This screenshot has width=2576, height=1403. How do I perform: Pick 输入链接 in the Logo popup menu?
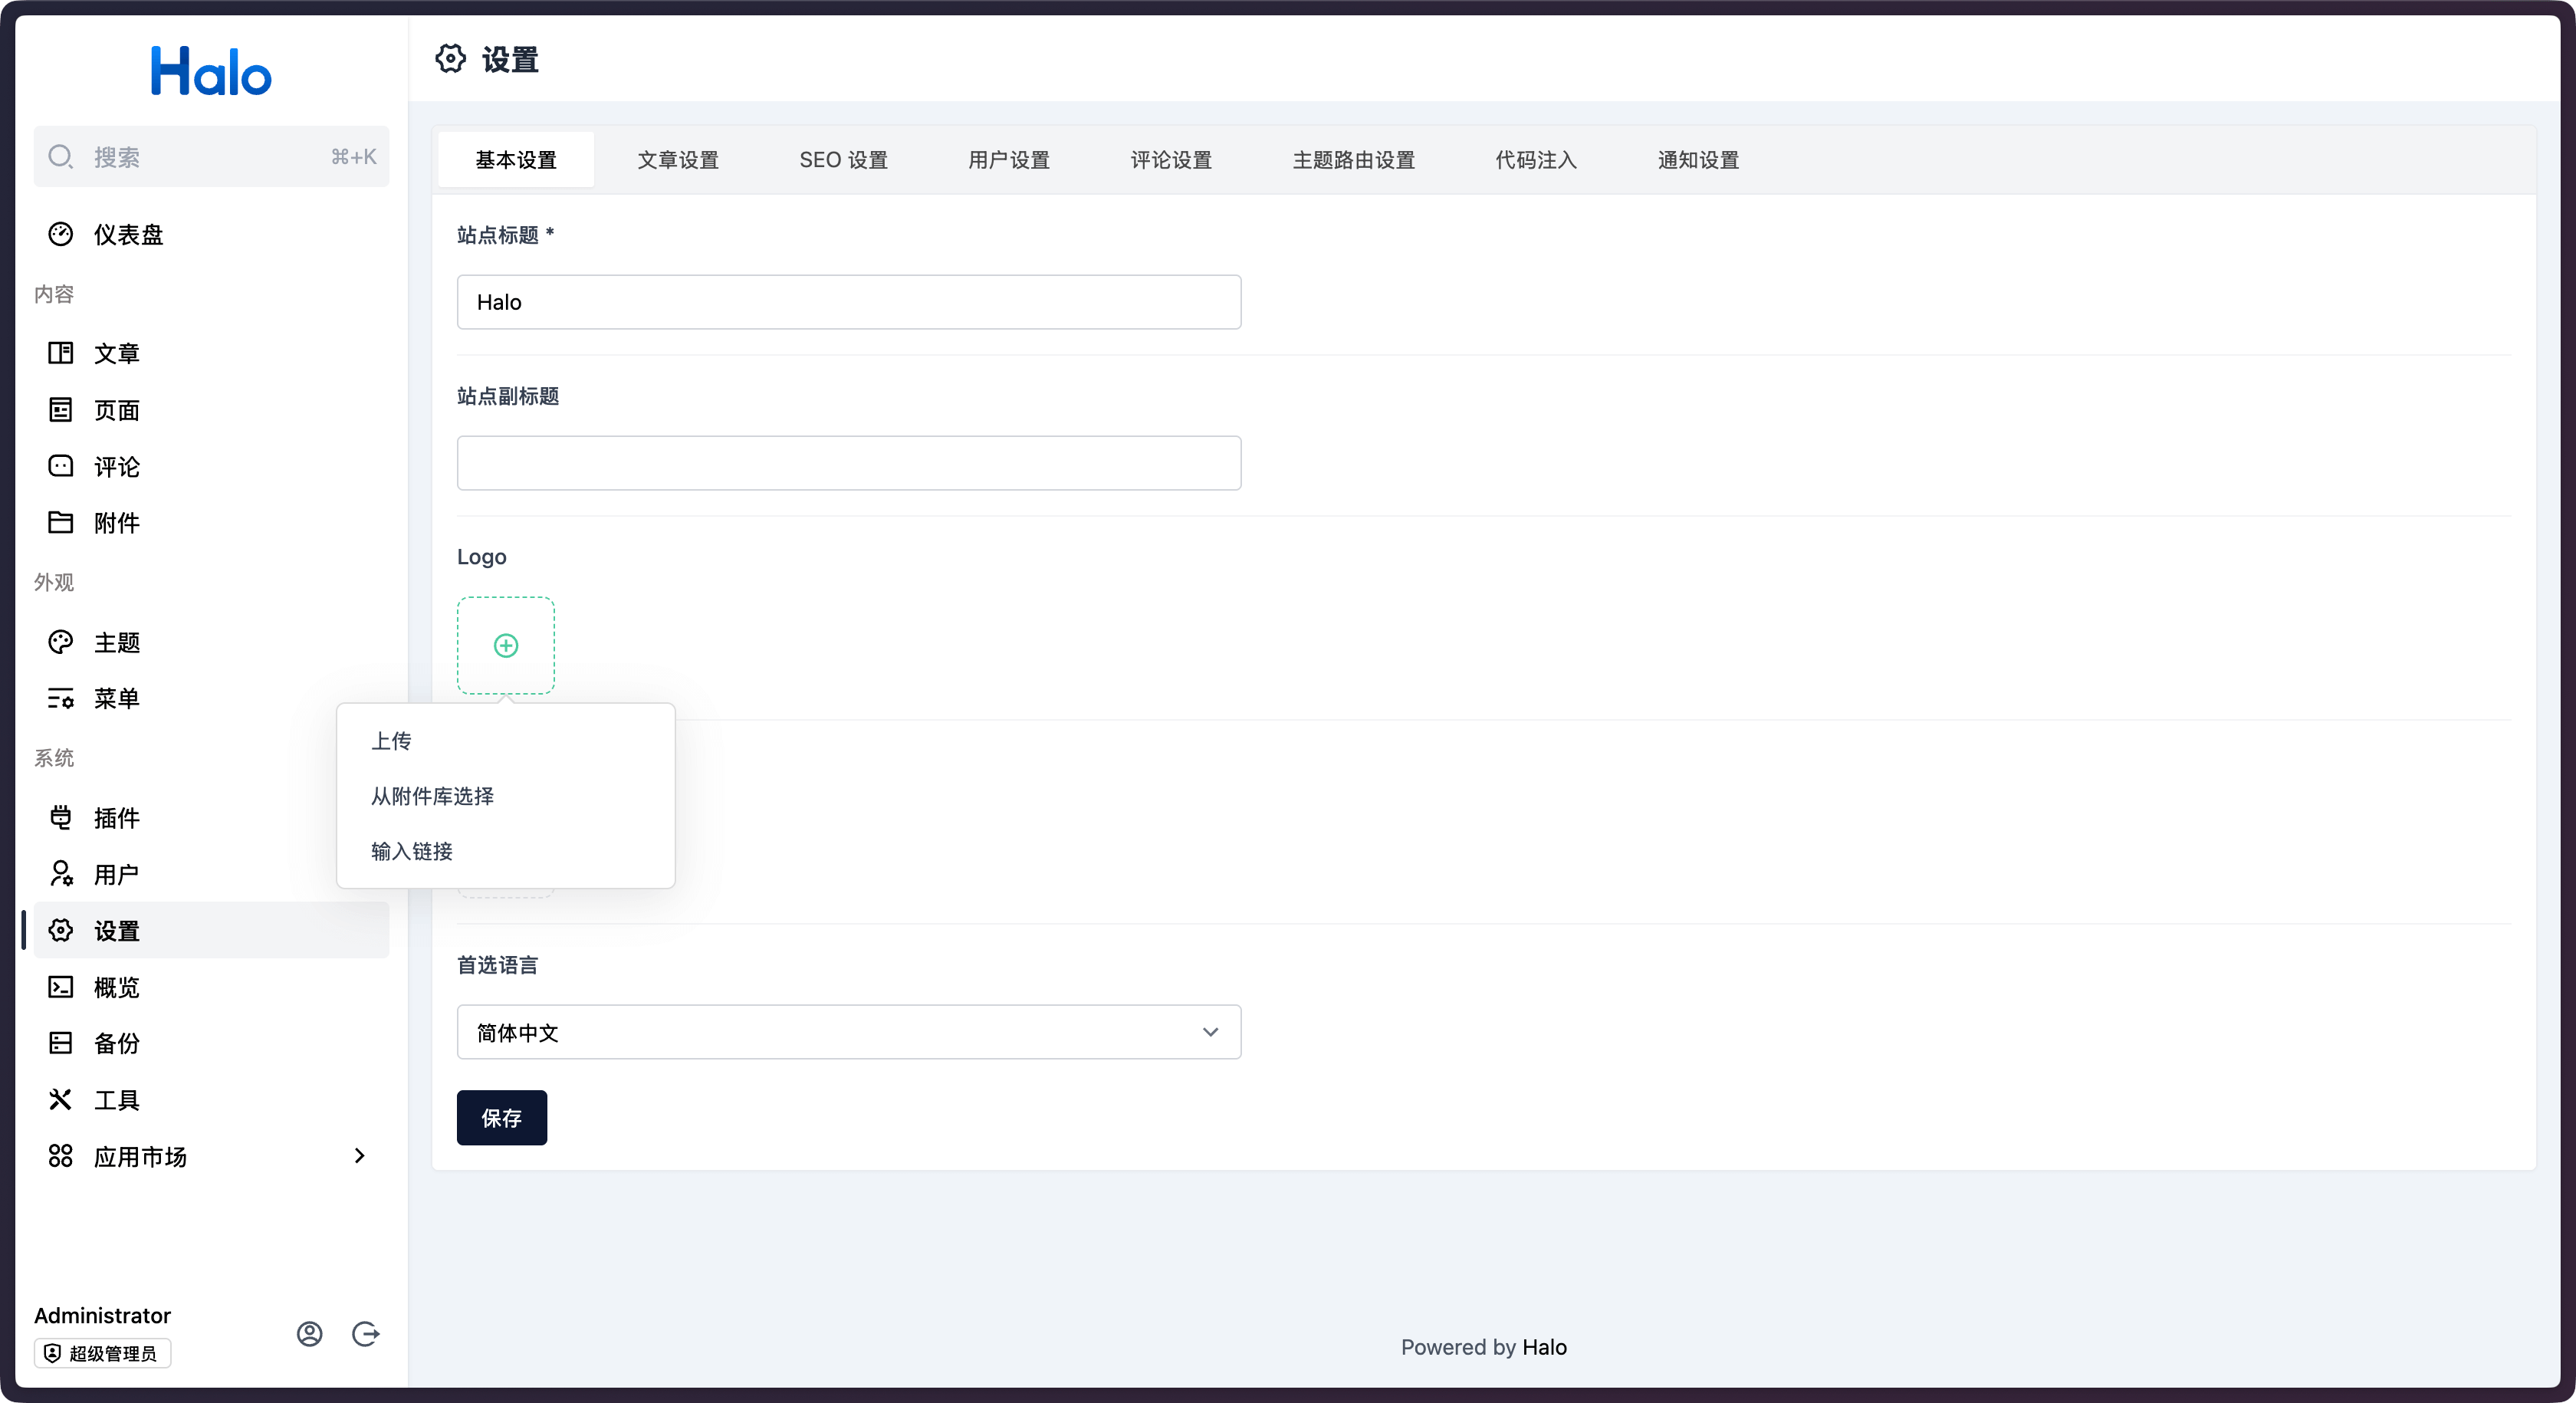tap(412, 851)
